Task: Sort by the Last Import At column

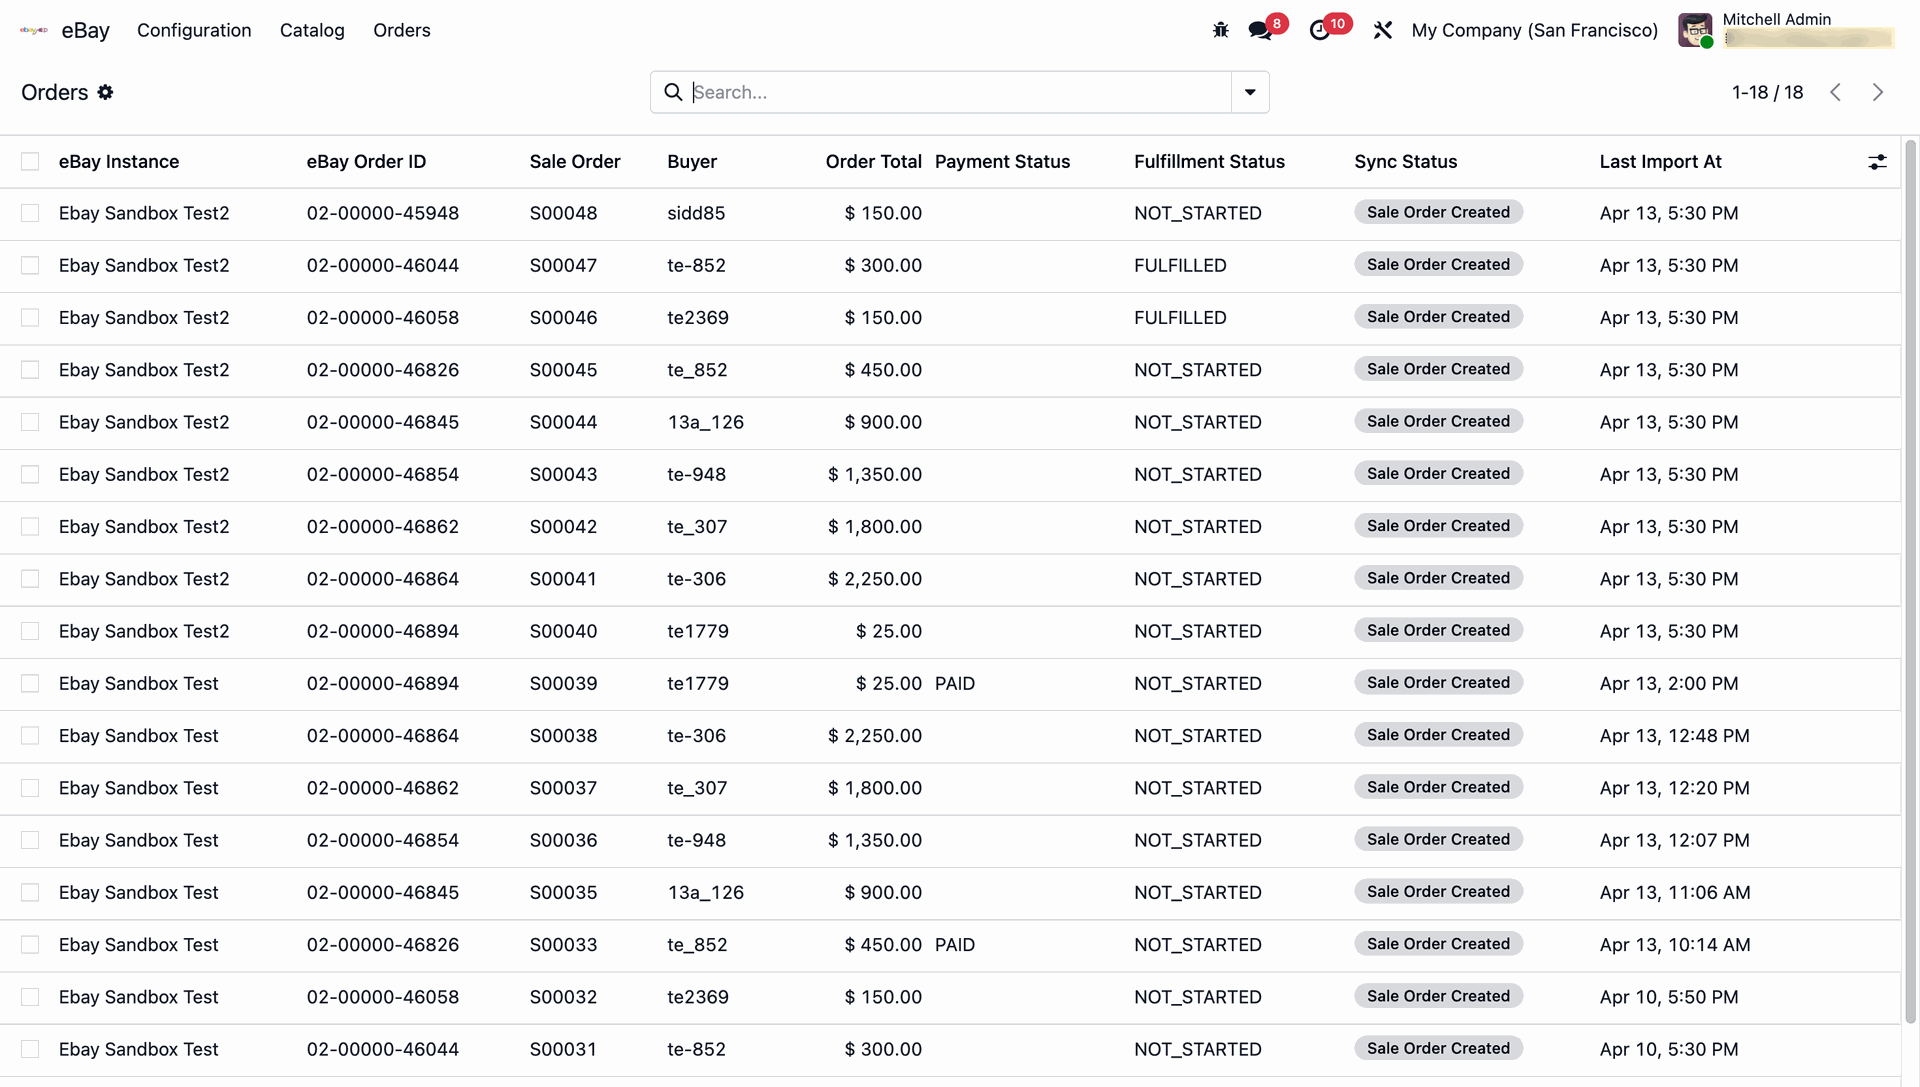Action: (1660, 162)
